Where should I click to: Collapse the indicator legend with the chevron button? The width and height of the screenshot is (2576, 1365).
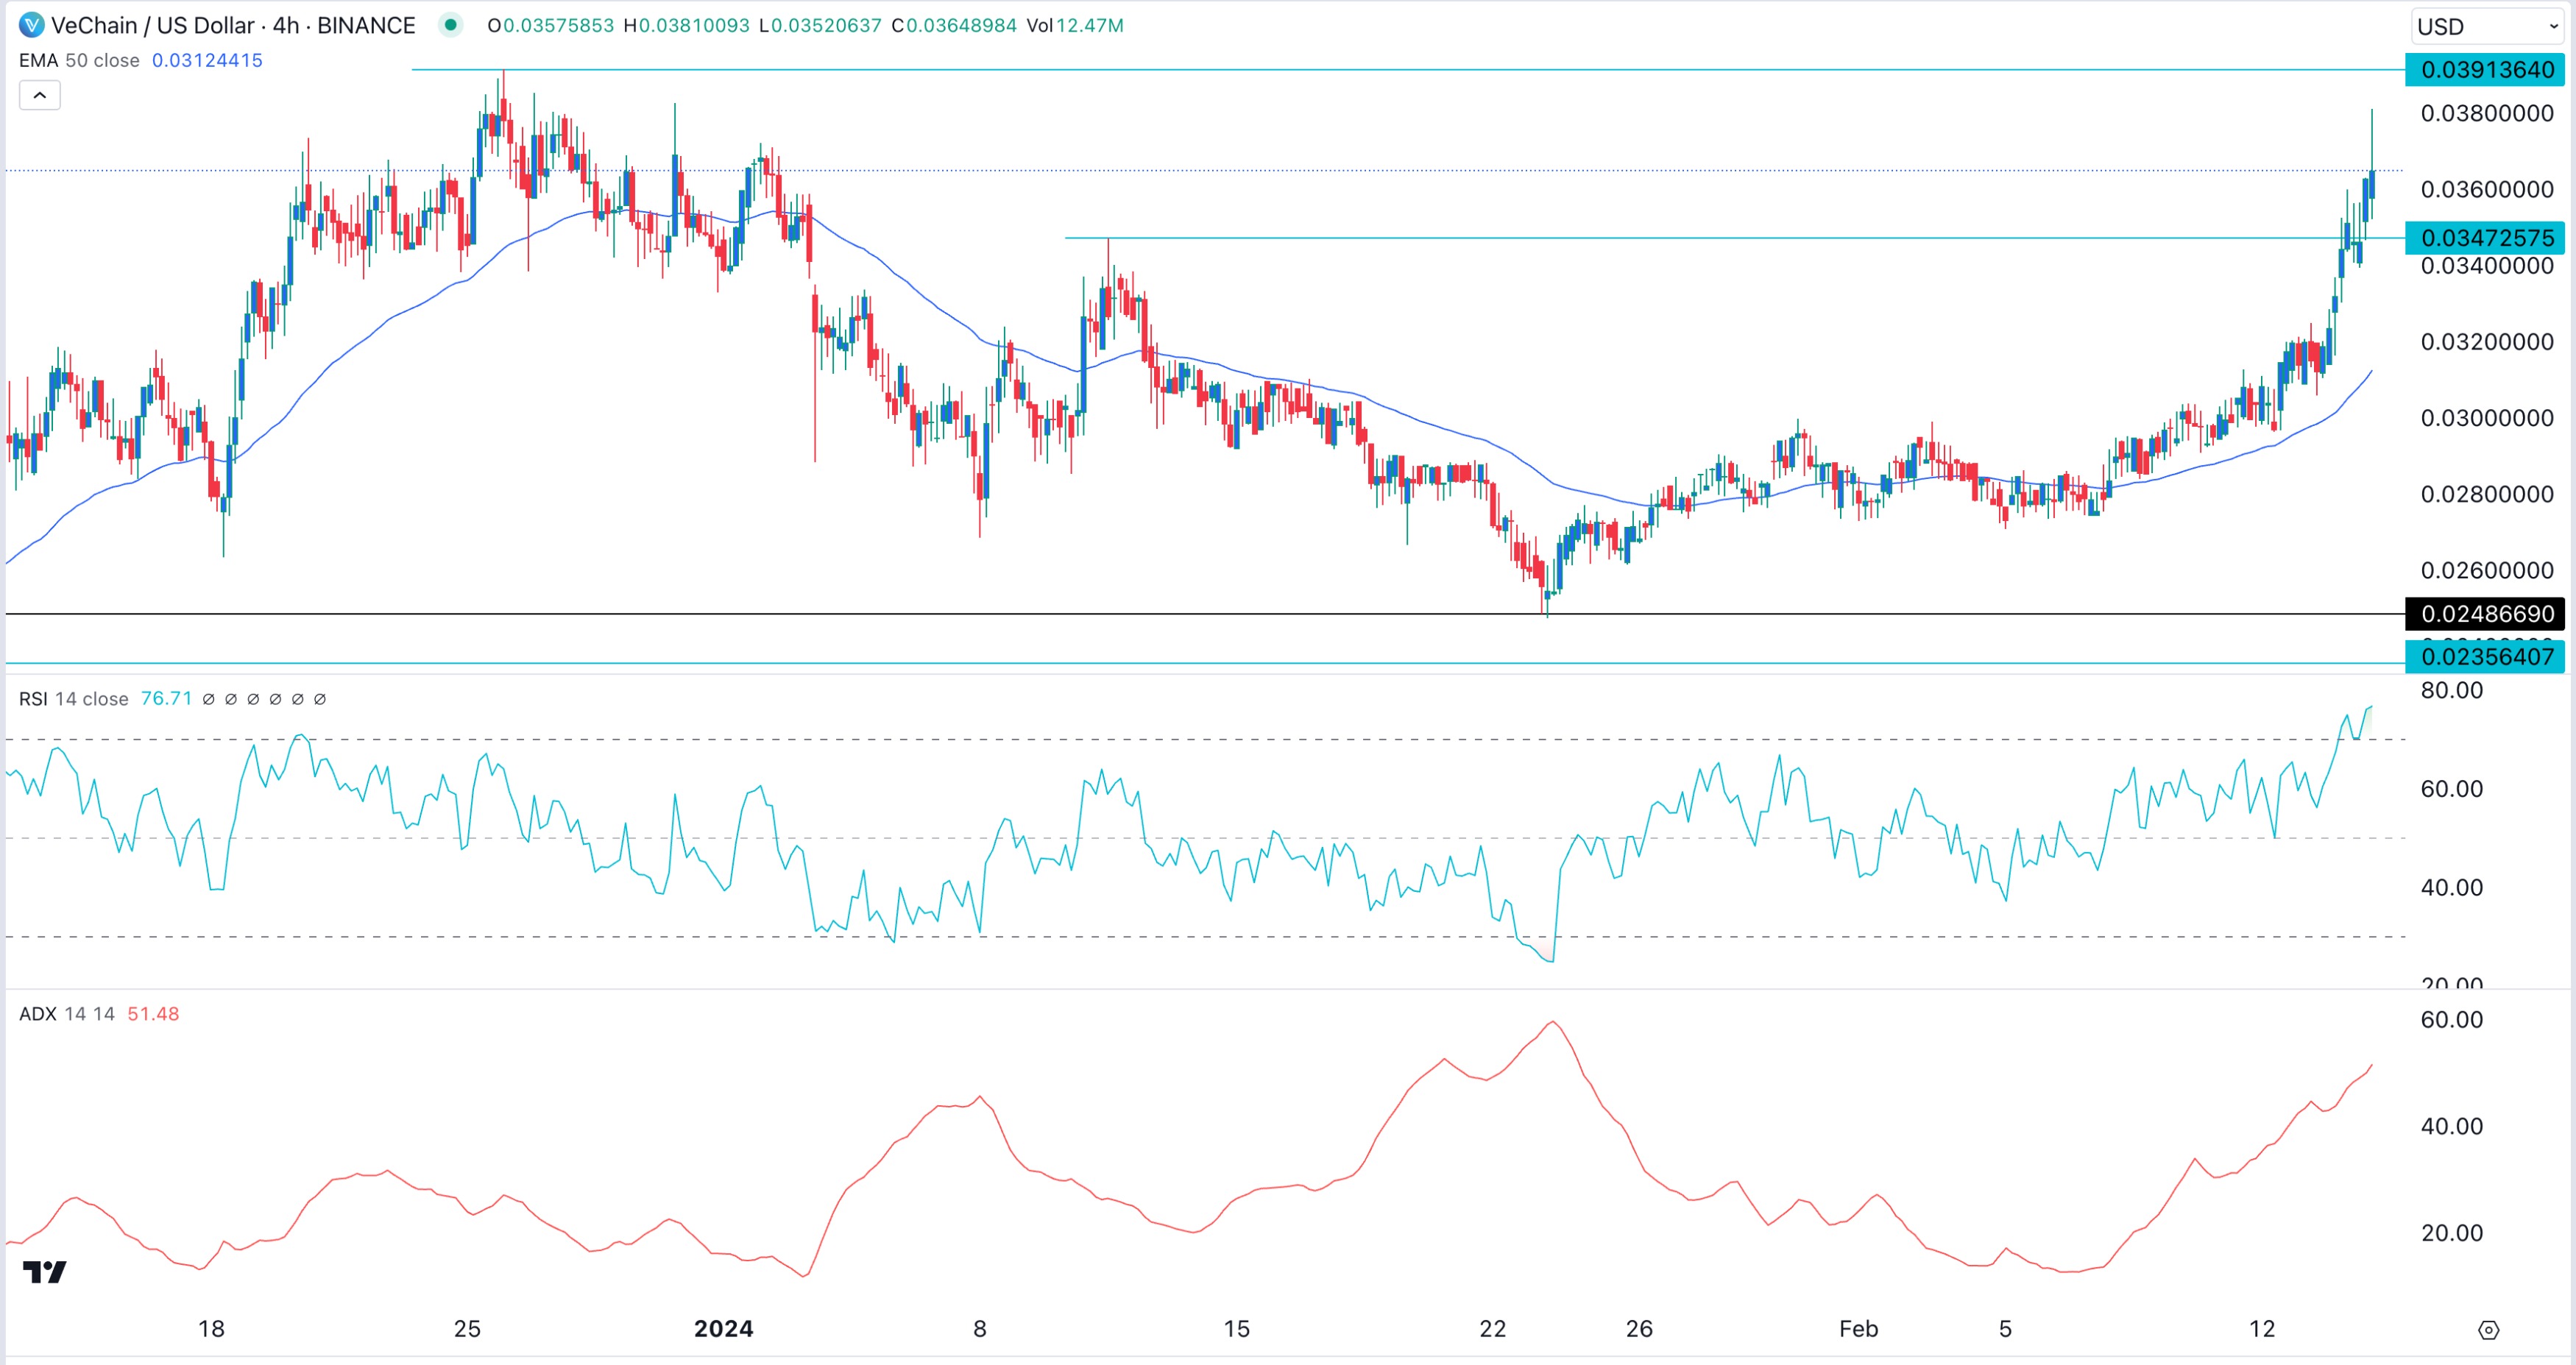[39, 96]
